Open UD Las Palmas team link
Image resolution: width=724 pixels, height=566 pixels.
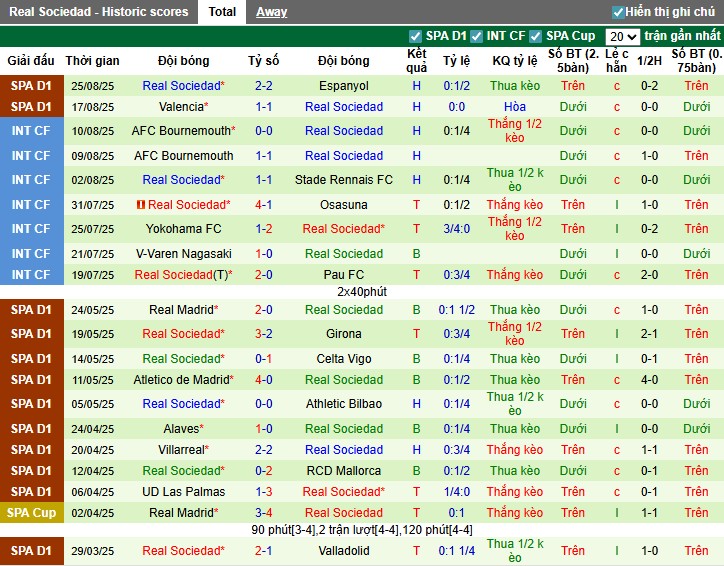click(x=183, y=492)
